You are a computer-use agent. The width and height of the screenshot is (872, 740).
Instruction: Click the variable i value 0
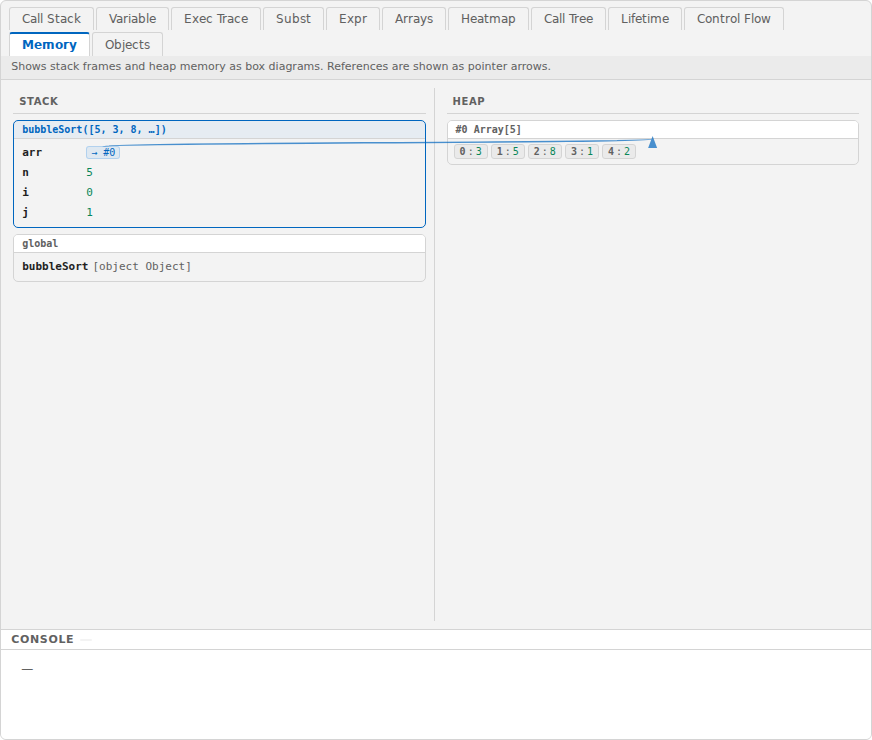pos(90,192)
